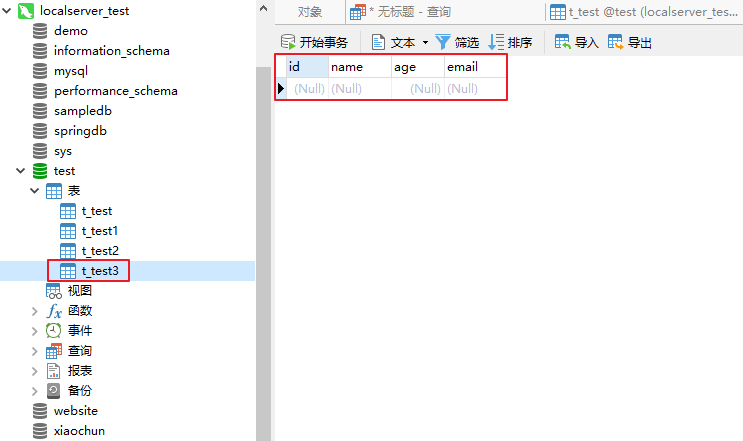Expand the 报表 reports node

pyautogui.click(x=35, y=371)
